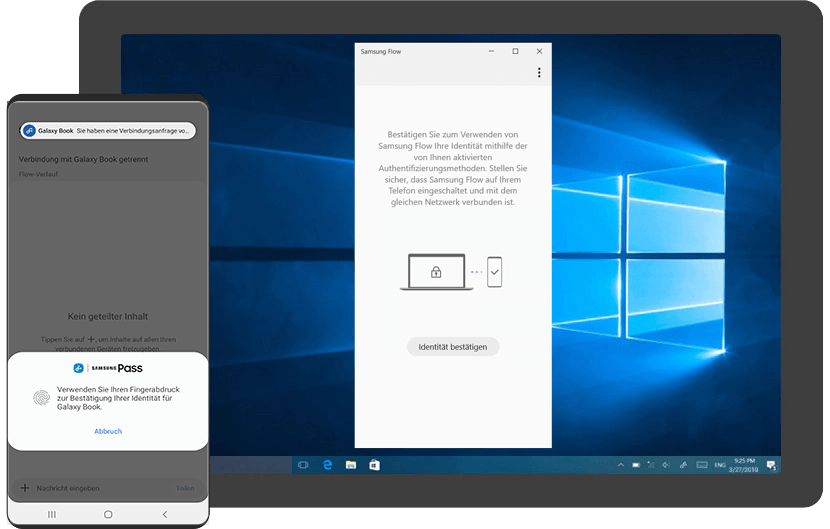The width and height of the screenshot is (830, 529).
Task: Close the Samsung Flow window
Action: pos(539,51)
